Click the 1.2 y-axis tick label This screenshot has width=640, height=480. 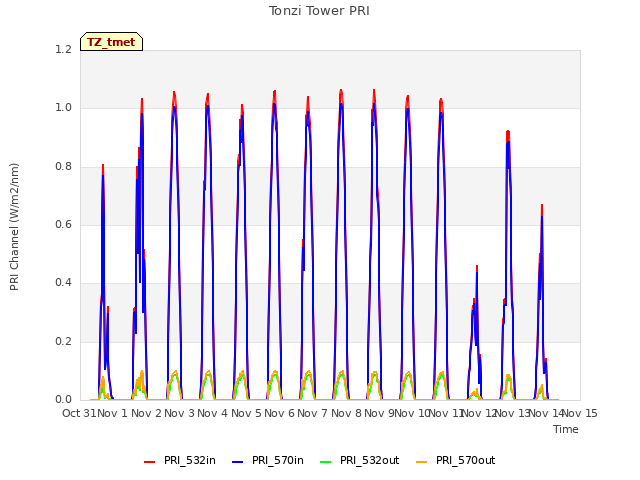[63, 49]
